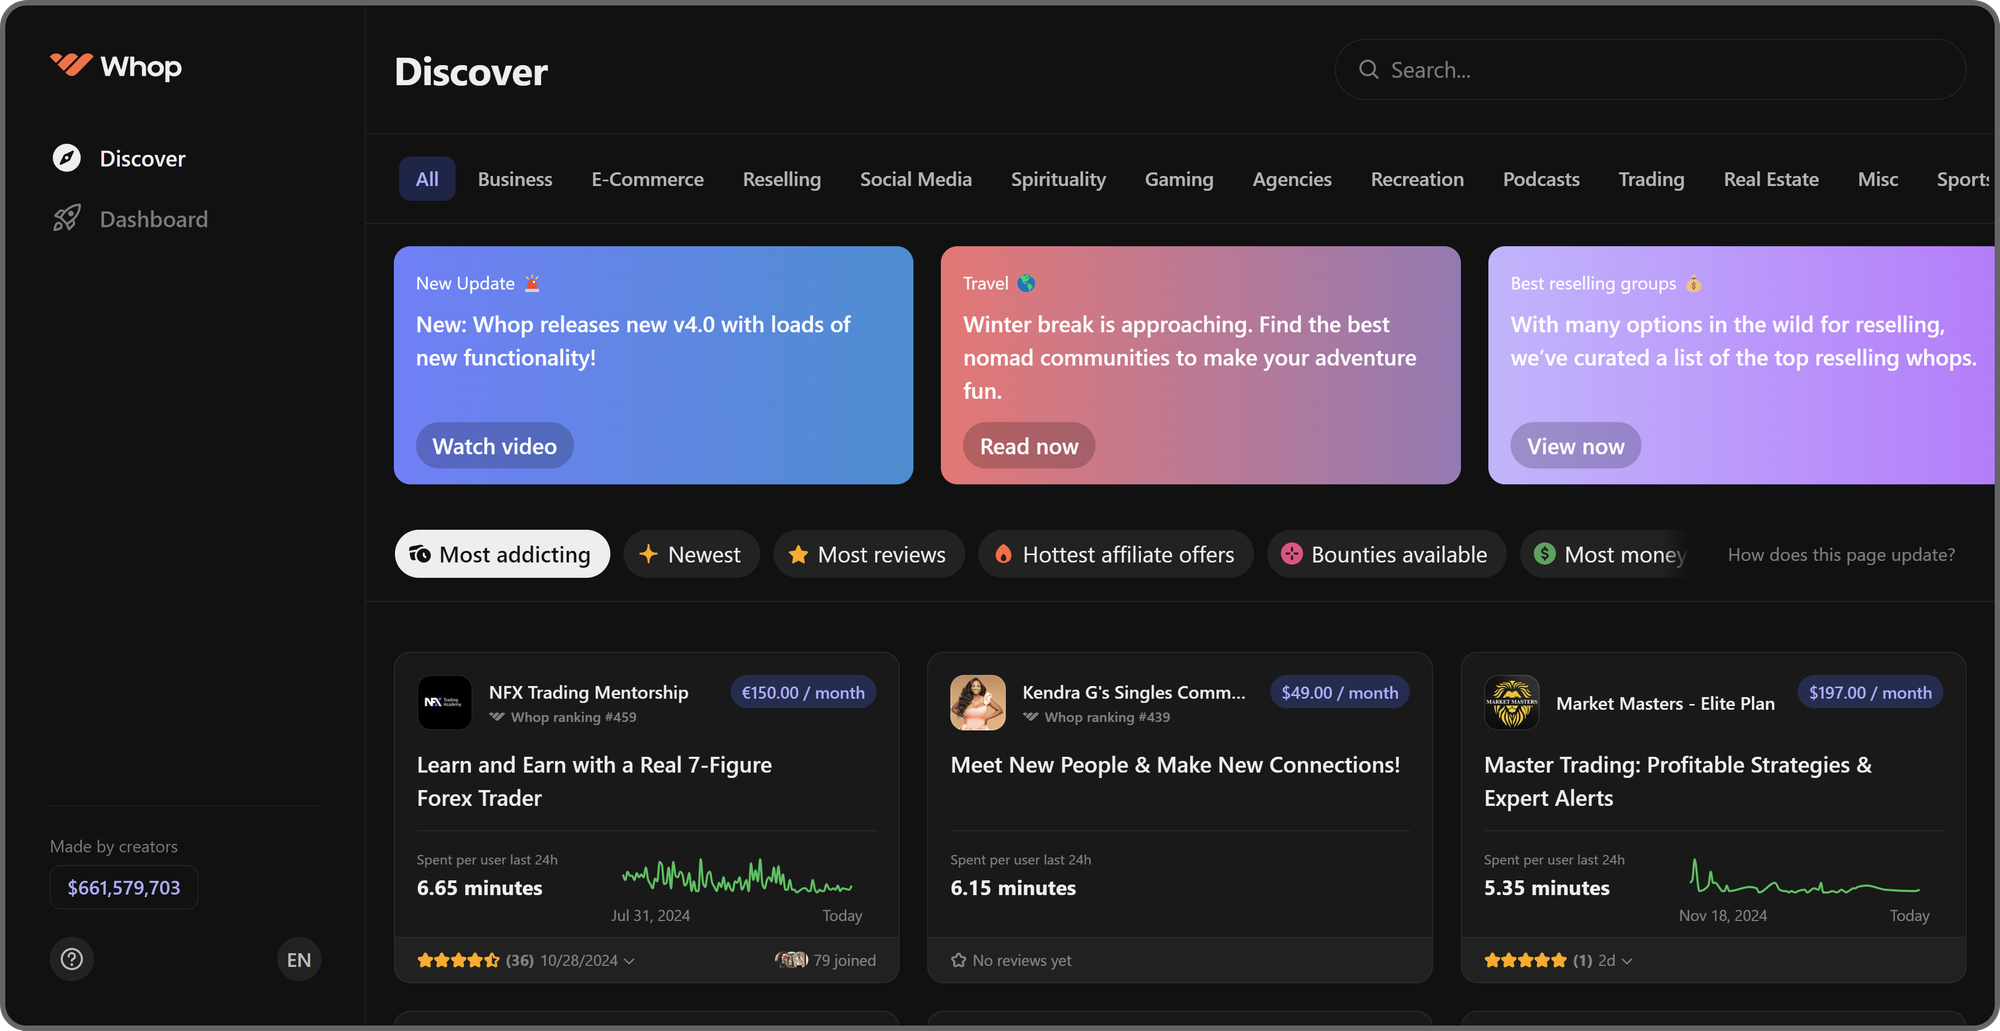Open the Real Estate tab

pos(1771,179)
